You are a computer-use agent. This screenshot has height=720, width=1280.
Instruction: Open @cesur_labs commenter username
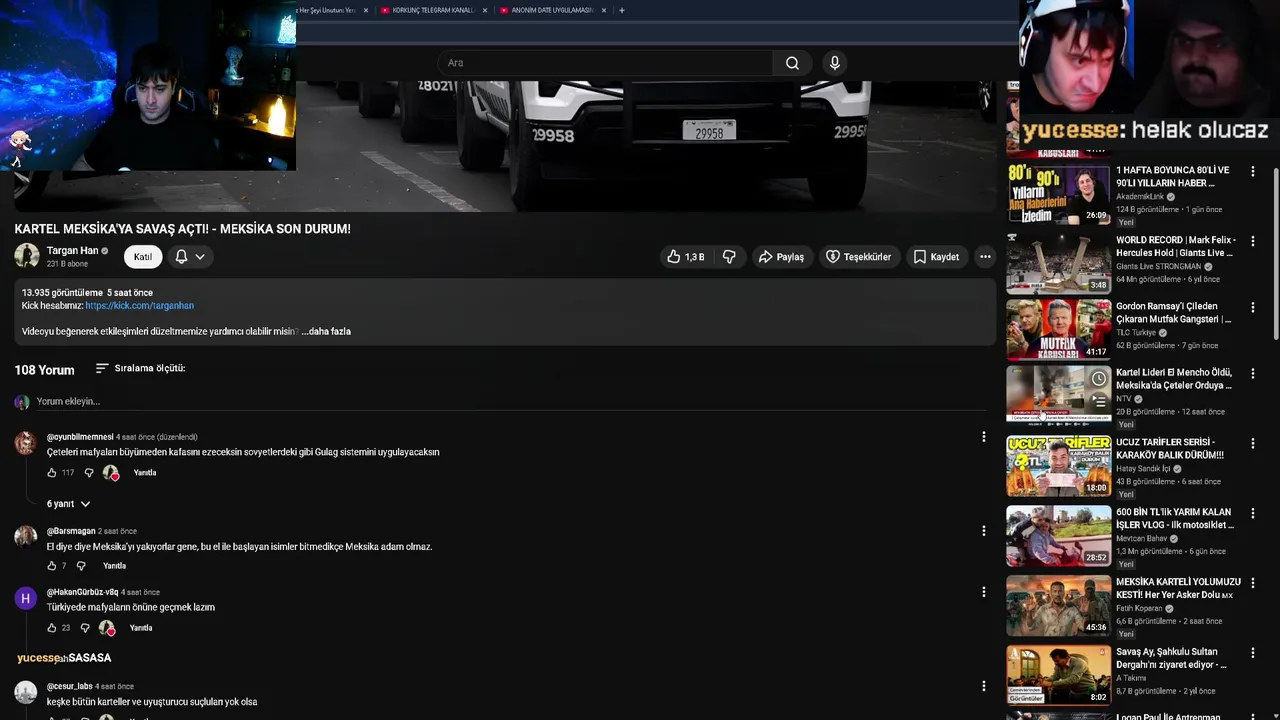coord(70,686)
